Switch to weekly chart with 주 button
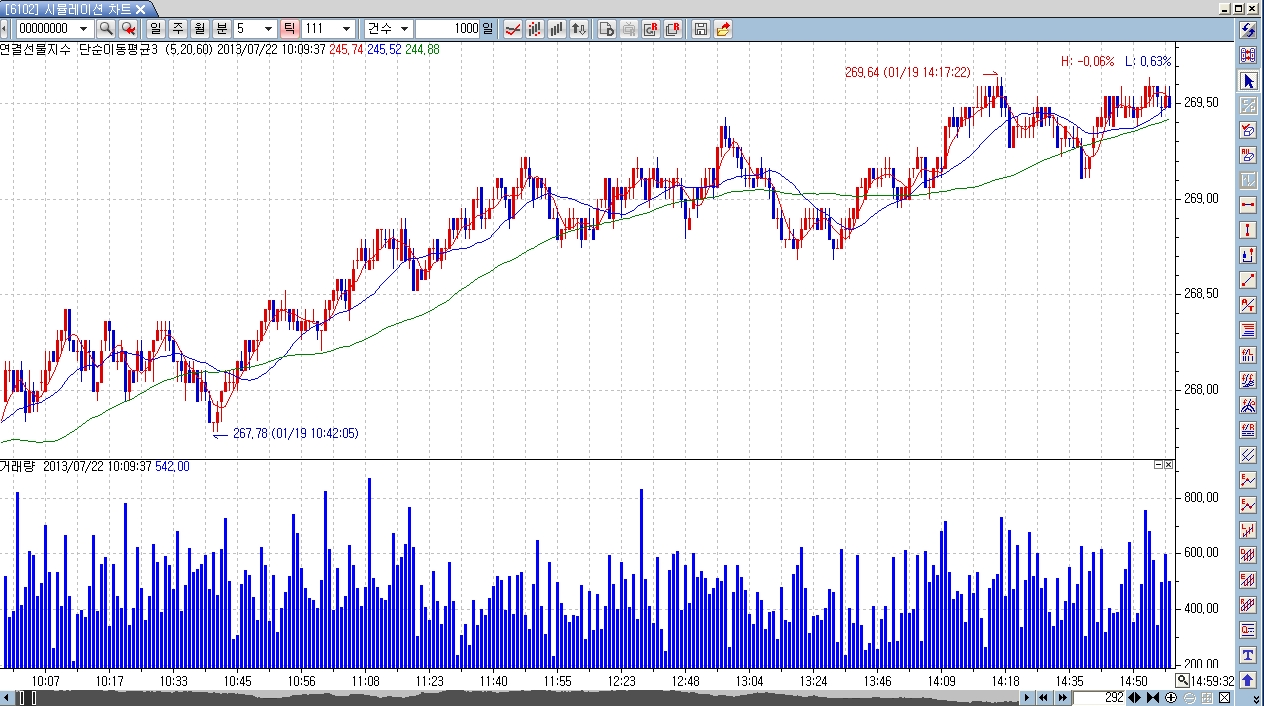1264x706 pixels. coord(177,29)
